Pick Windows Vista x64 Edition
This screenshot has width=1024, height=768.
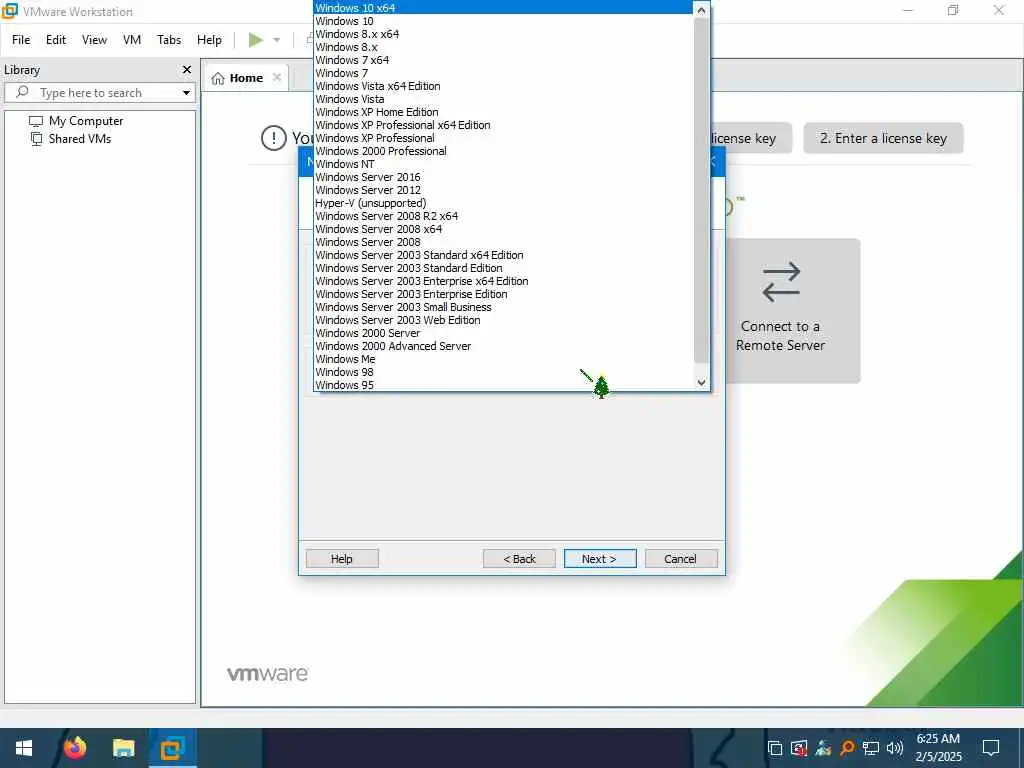coord(504,86)
